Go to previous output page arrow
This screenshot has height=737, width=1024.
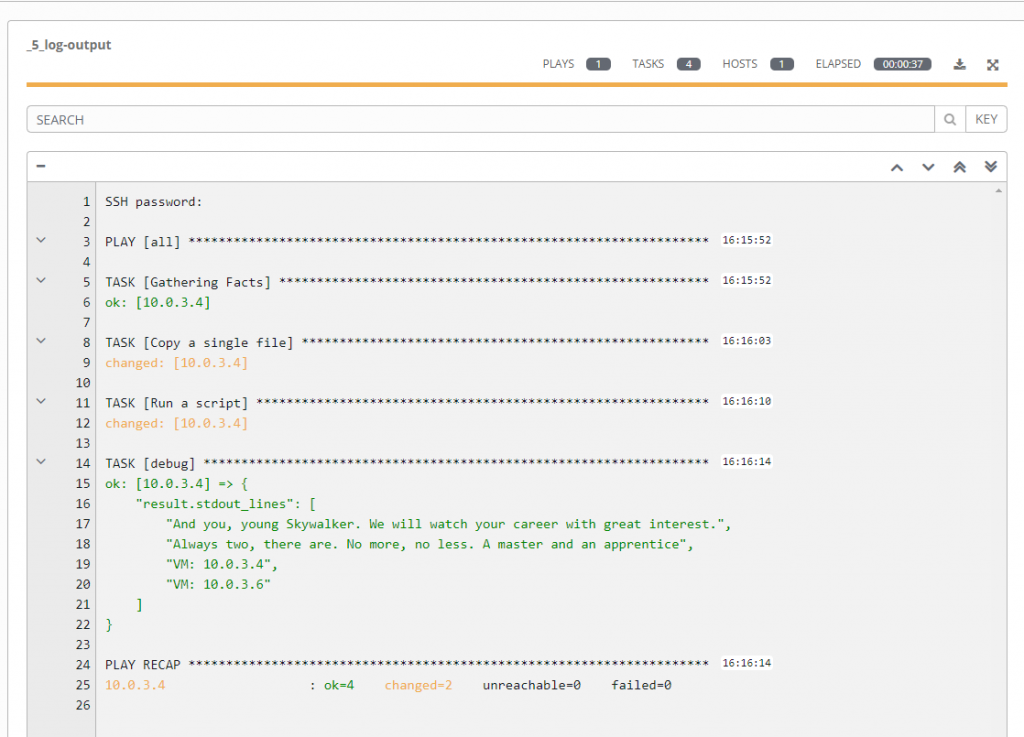coord(897,167)
